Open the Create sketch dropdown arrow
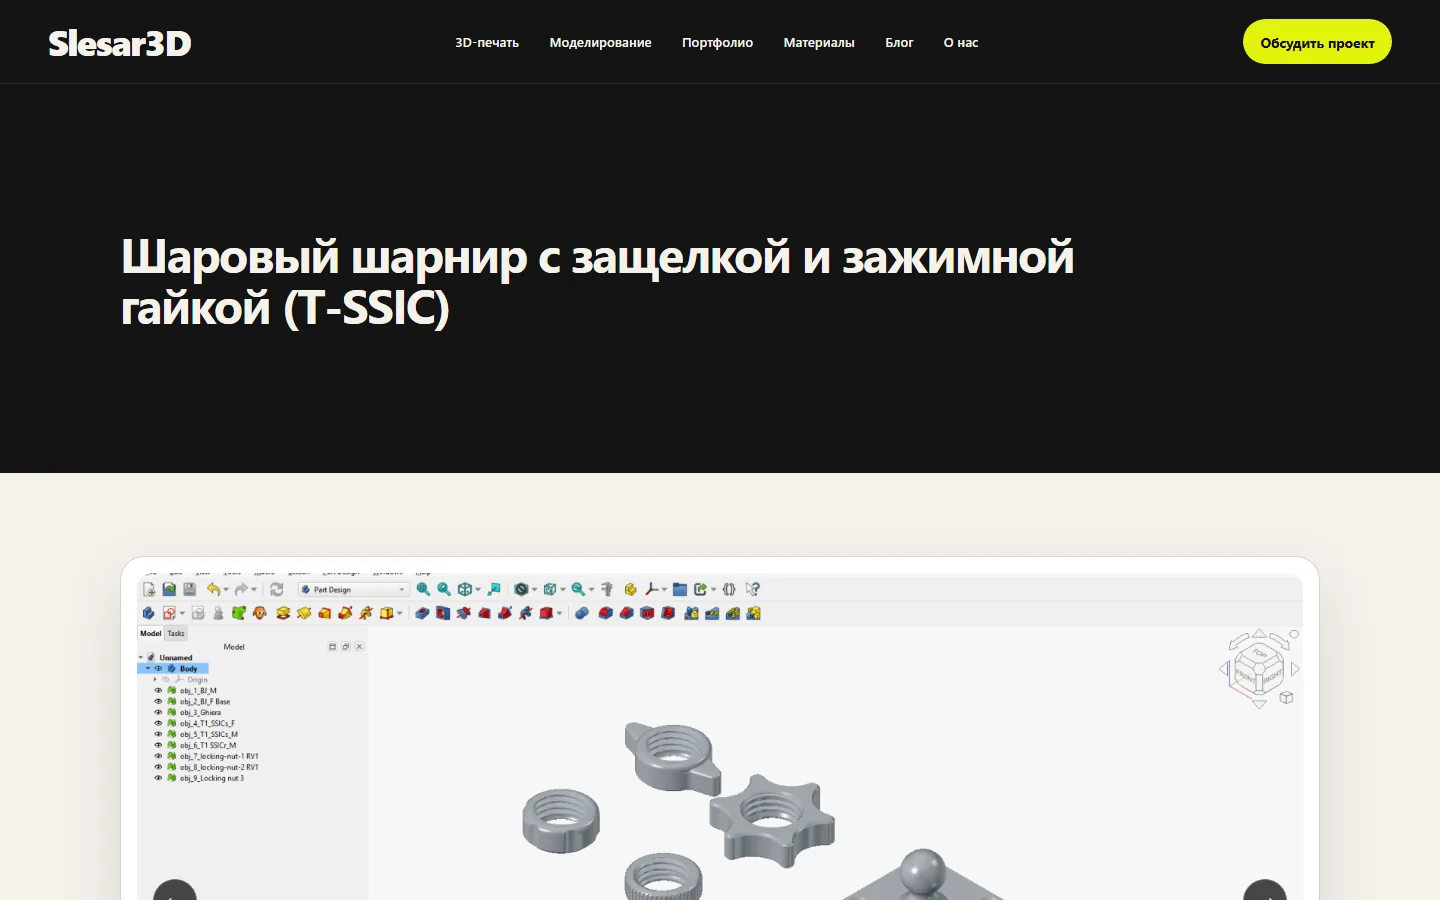 [x=182, y=613]
